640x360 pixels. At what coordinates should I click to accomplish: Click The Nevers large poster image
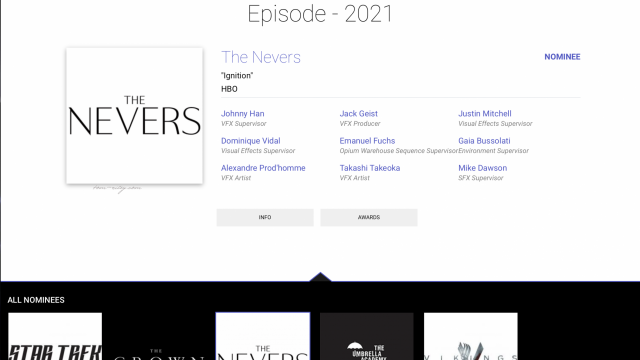coord(135,116)
